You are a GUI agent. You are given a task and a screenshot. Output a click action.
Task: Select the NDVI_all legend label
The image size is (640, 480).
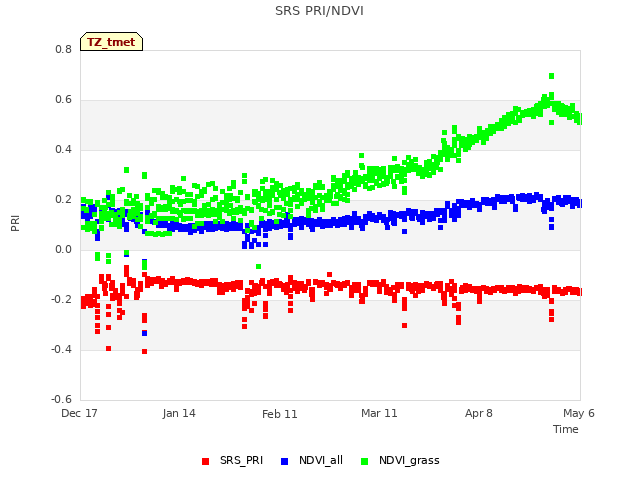321,460
